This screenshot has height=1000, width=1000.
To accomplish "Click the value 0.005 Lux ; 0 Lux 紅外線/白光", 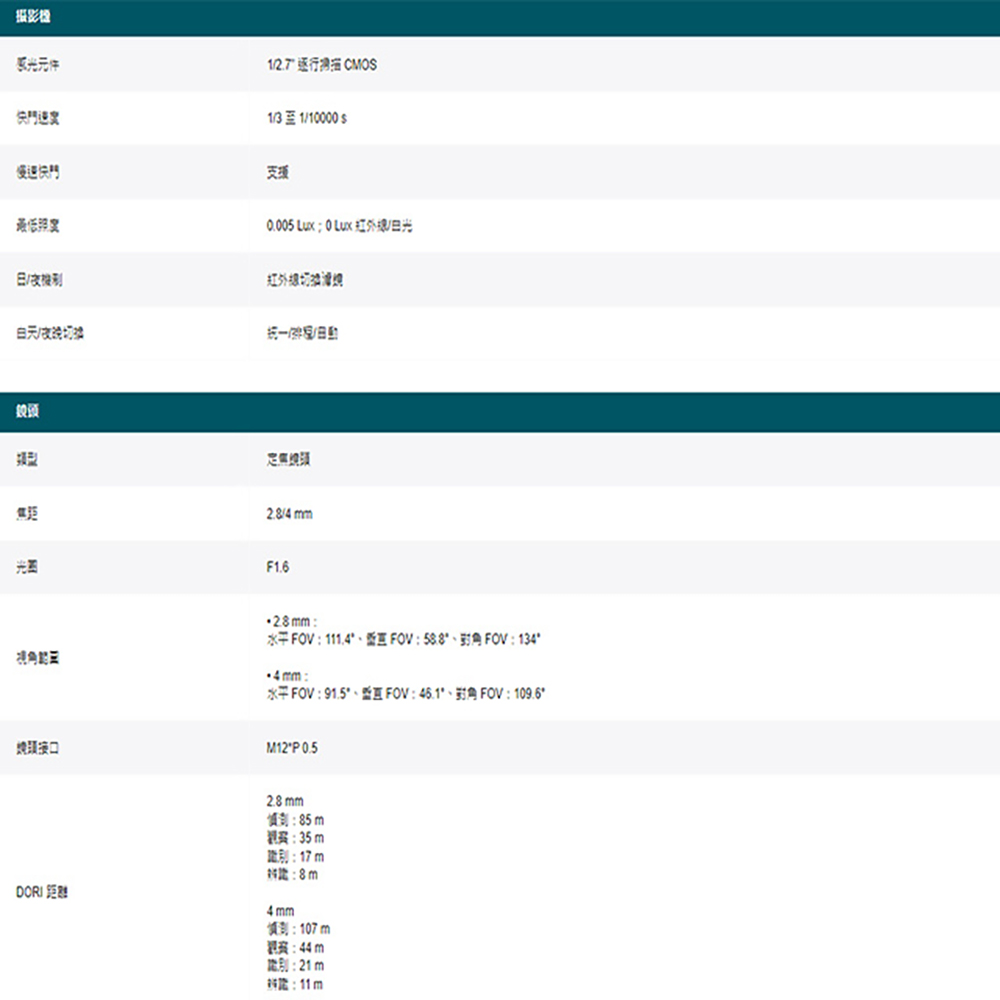I will coord(339,225).
